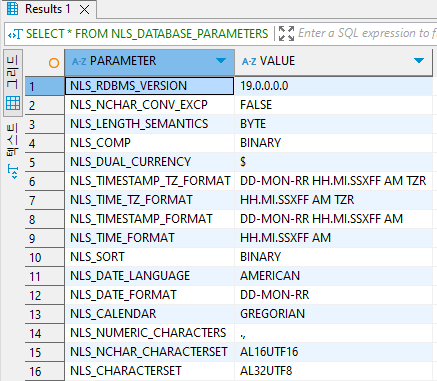Click the SQL query text icon
Viewport: 437px width, 381px height.
15,34
